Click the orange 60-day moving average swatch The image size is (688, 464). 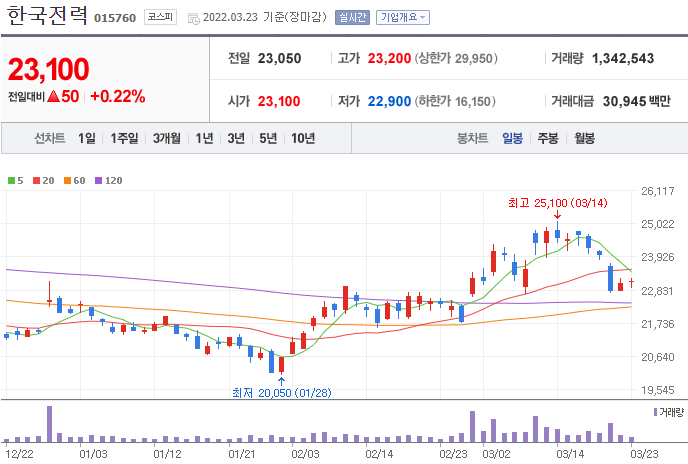point(68,180)
